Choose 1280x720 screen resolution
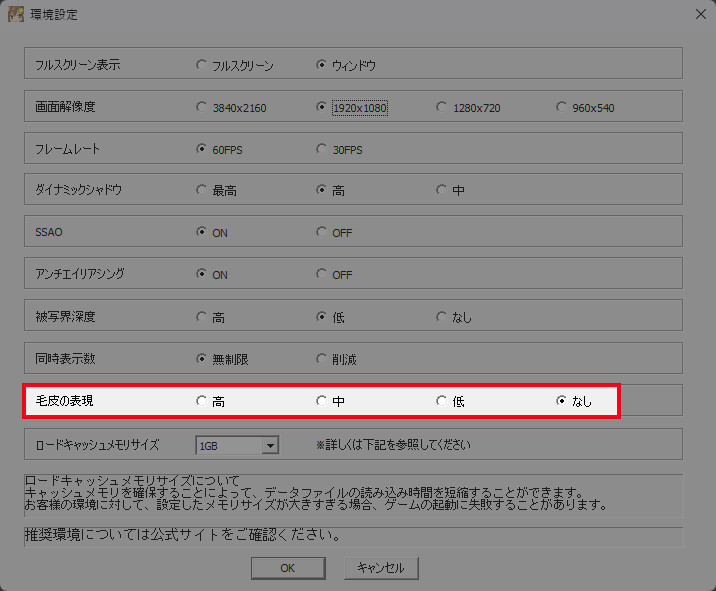Image resolution: width=716 pixels, height=591 pixels. click(x=442, y=107)
